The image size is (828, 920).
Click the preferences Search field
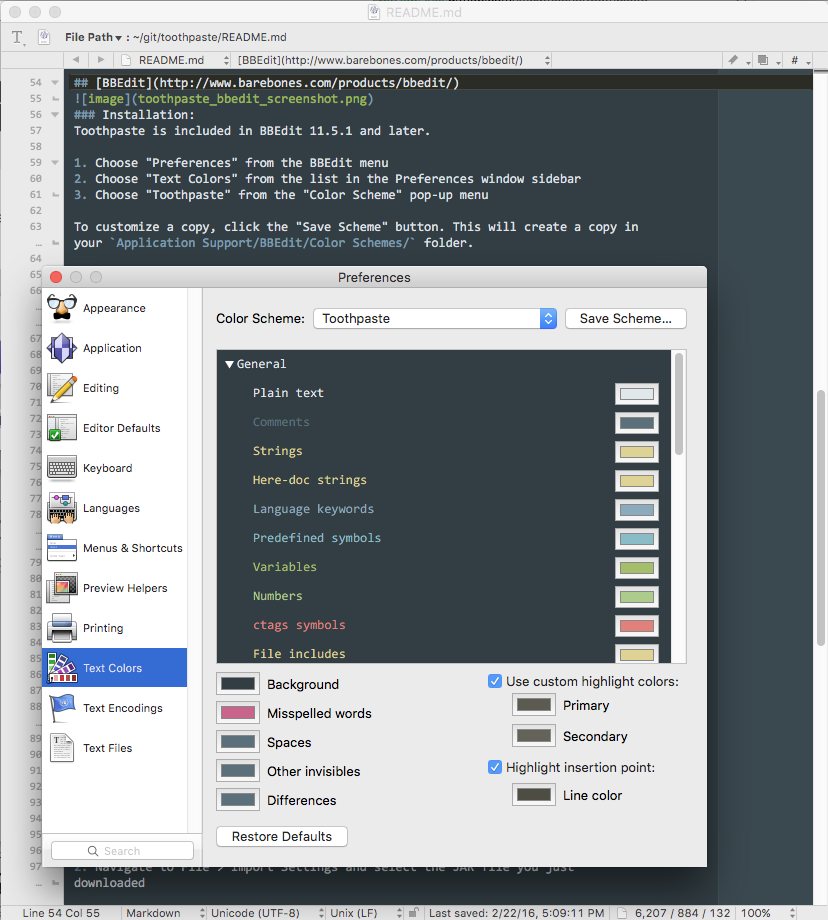coord(122,851)
